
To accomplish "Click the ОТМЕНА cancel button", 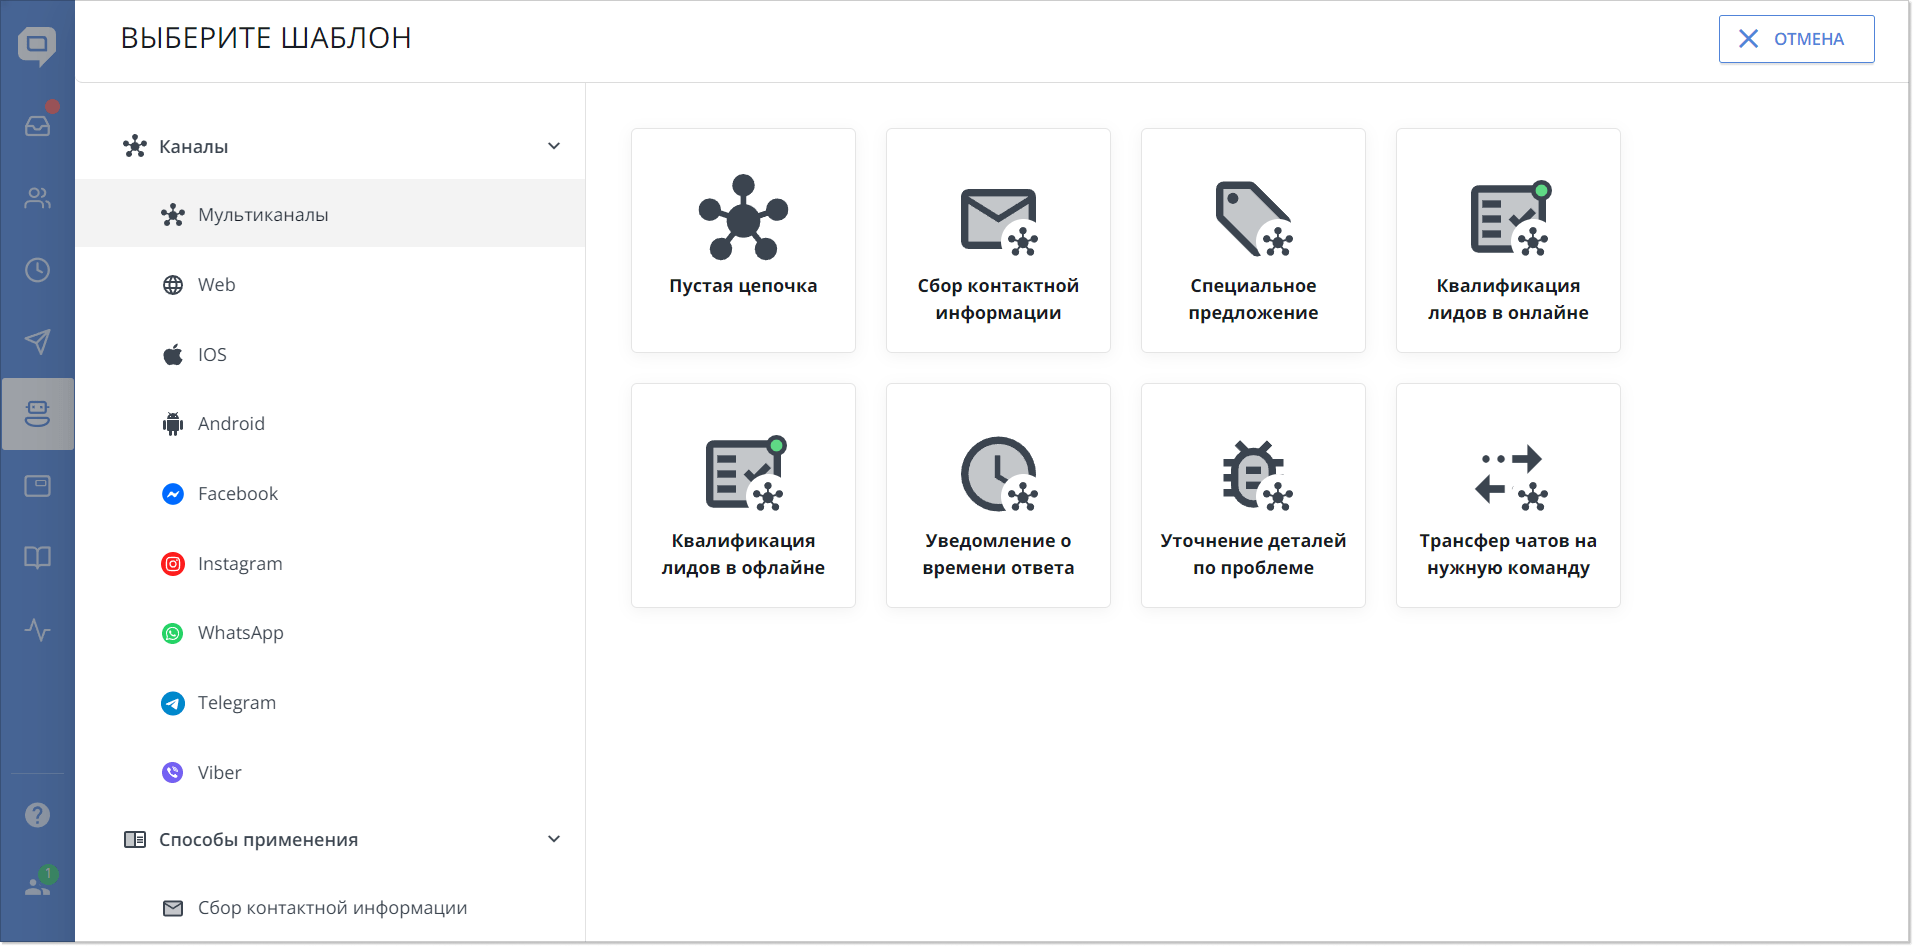I will tap(1796, 39).
